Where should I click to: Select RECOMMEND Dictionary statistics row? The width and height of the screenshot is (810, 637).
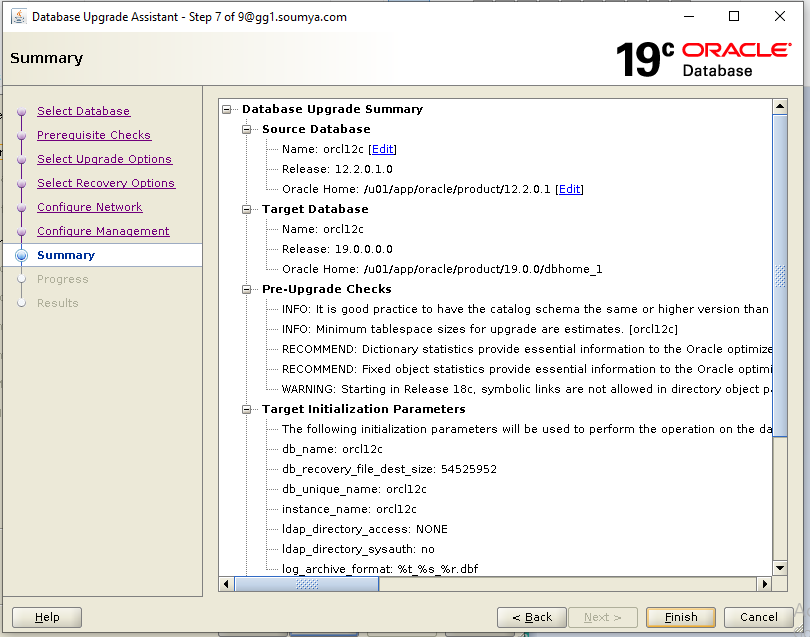click(x=526, y=349)
